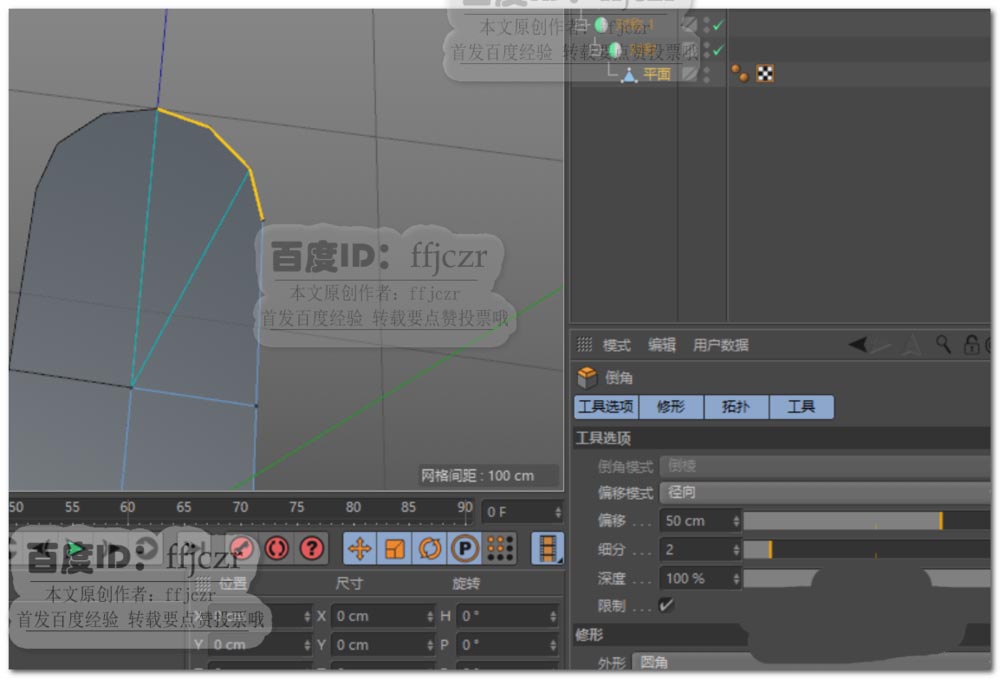Open the filmstrip playback options icon
This screenshot has width=1000, height=679.
[547, 548]
